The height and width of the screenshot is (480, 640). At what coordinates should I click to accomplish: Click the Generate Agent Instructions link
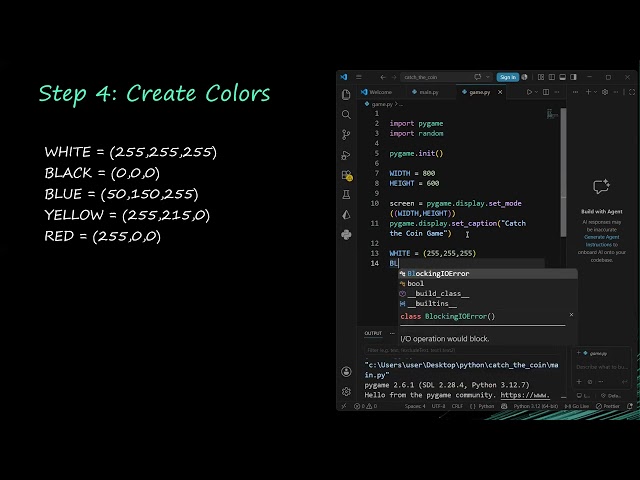[602, 241]
